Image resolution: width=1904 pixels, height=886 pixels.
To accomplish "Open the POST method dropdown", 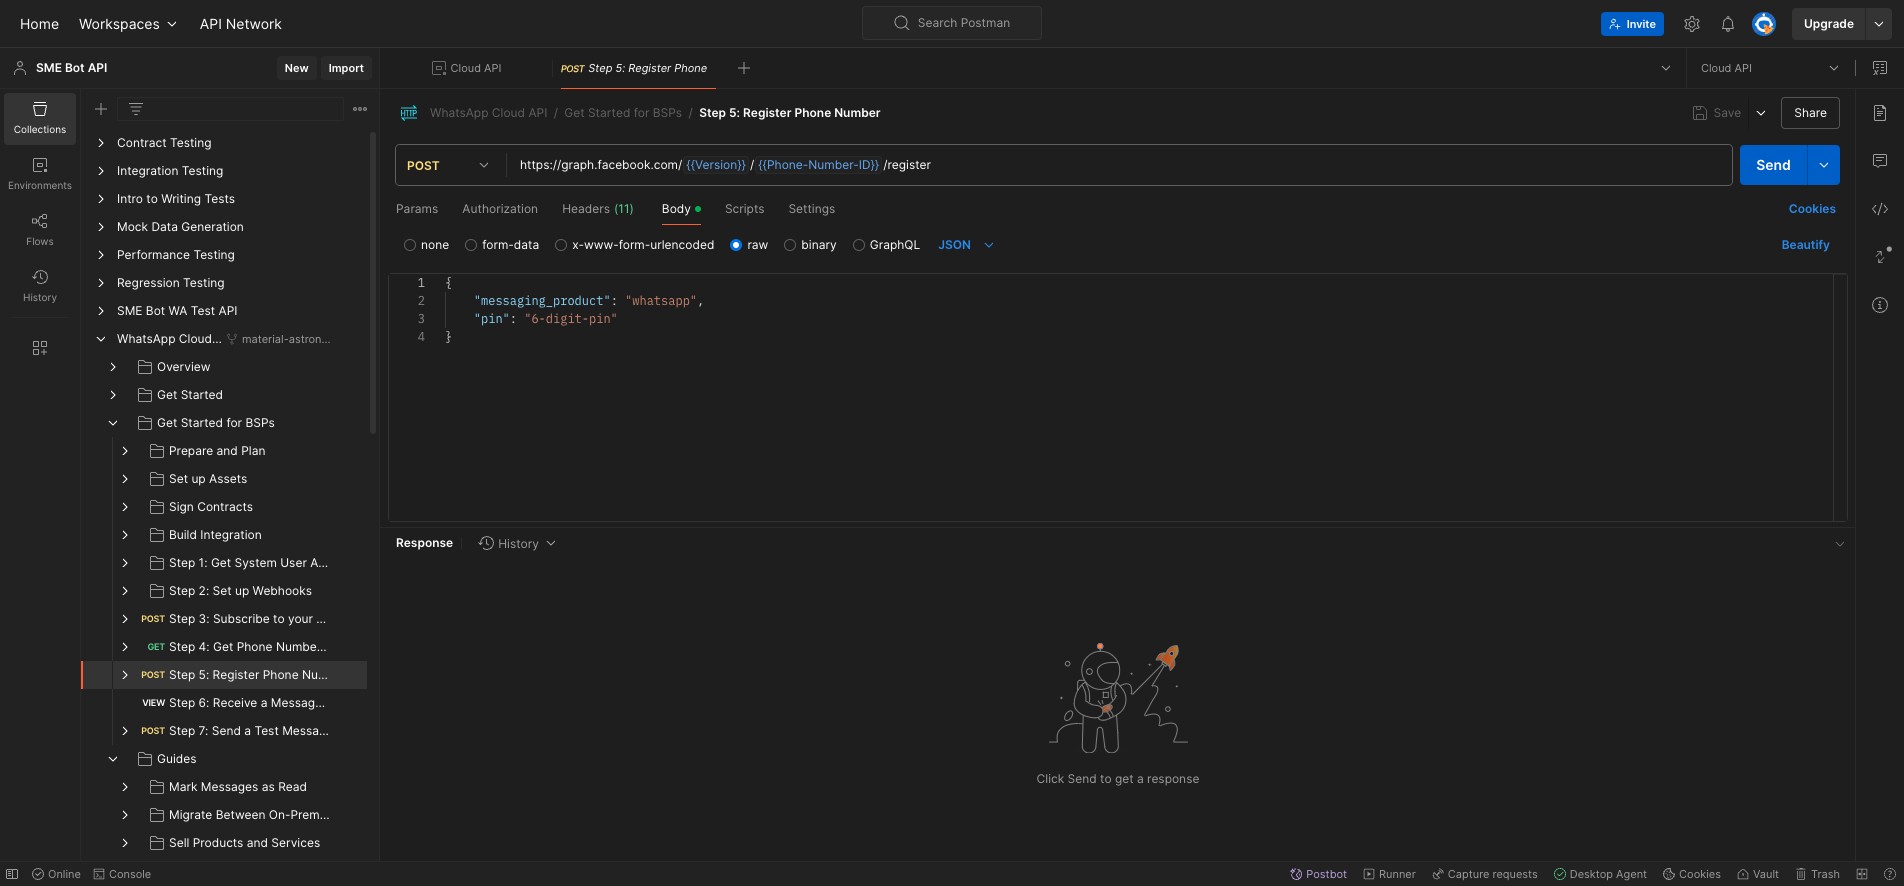I will point(449,165).
